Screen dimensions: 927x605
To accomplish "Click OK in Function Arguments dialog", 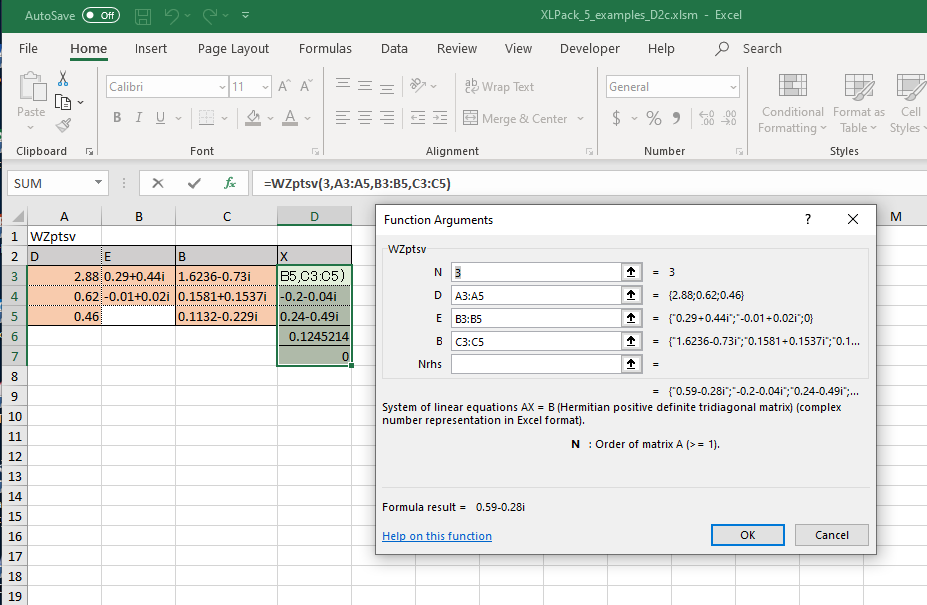I will click(x=747, y=535).
